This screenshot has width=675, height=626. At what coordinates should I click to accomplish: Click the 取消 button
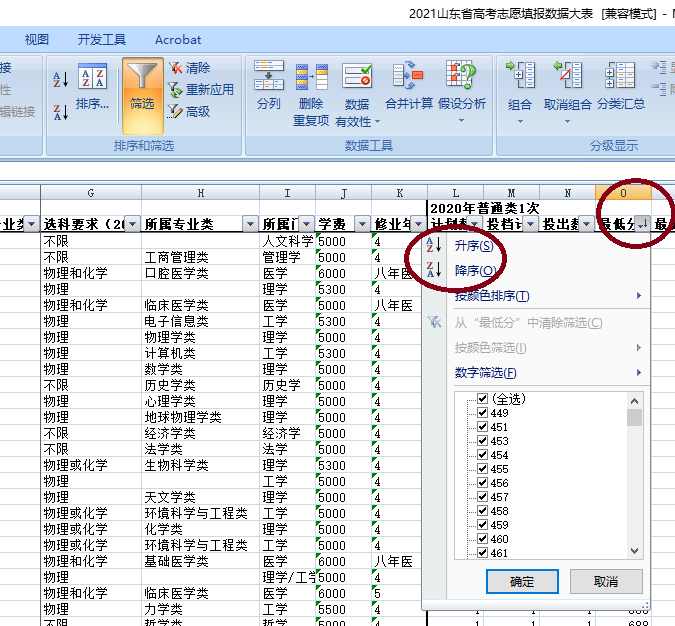click(x=606, y=582)
